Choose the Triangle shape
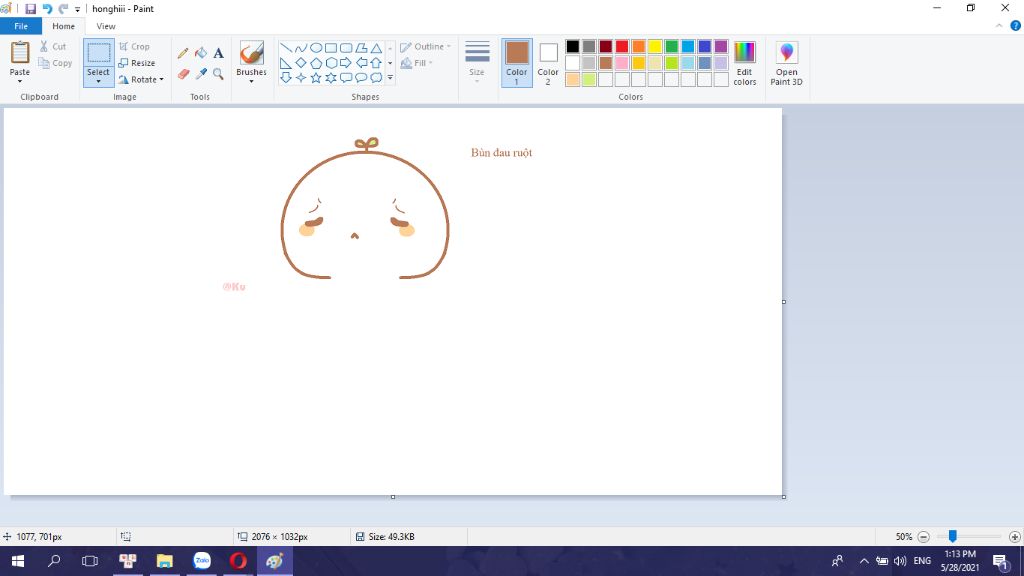Image resolution: width=1024 pixels, height=576 pixels. coord(376,48)
